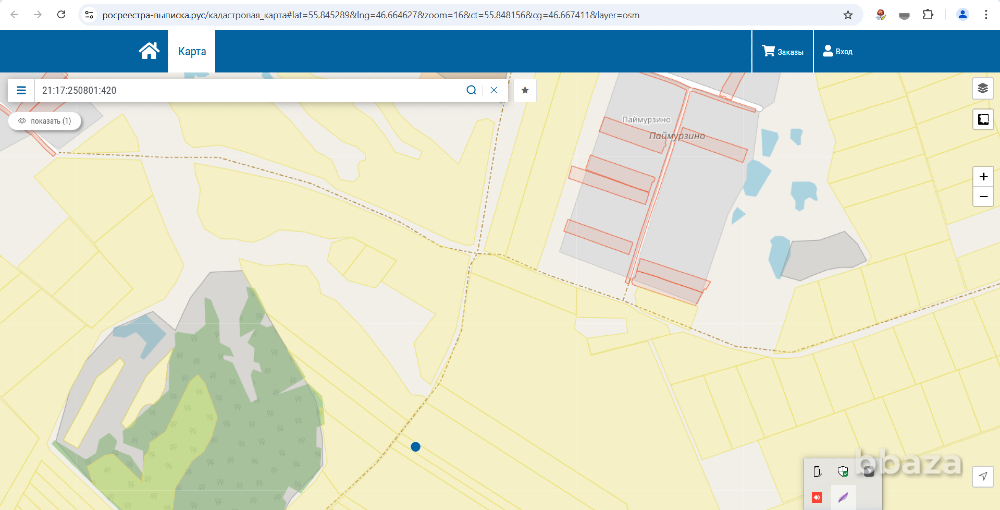1000x510 pixels.
Task: Open the browser Extensions puzzle icon
Action: click(x=928, y=15)
